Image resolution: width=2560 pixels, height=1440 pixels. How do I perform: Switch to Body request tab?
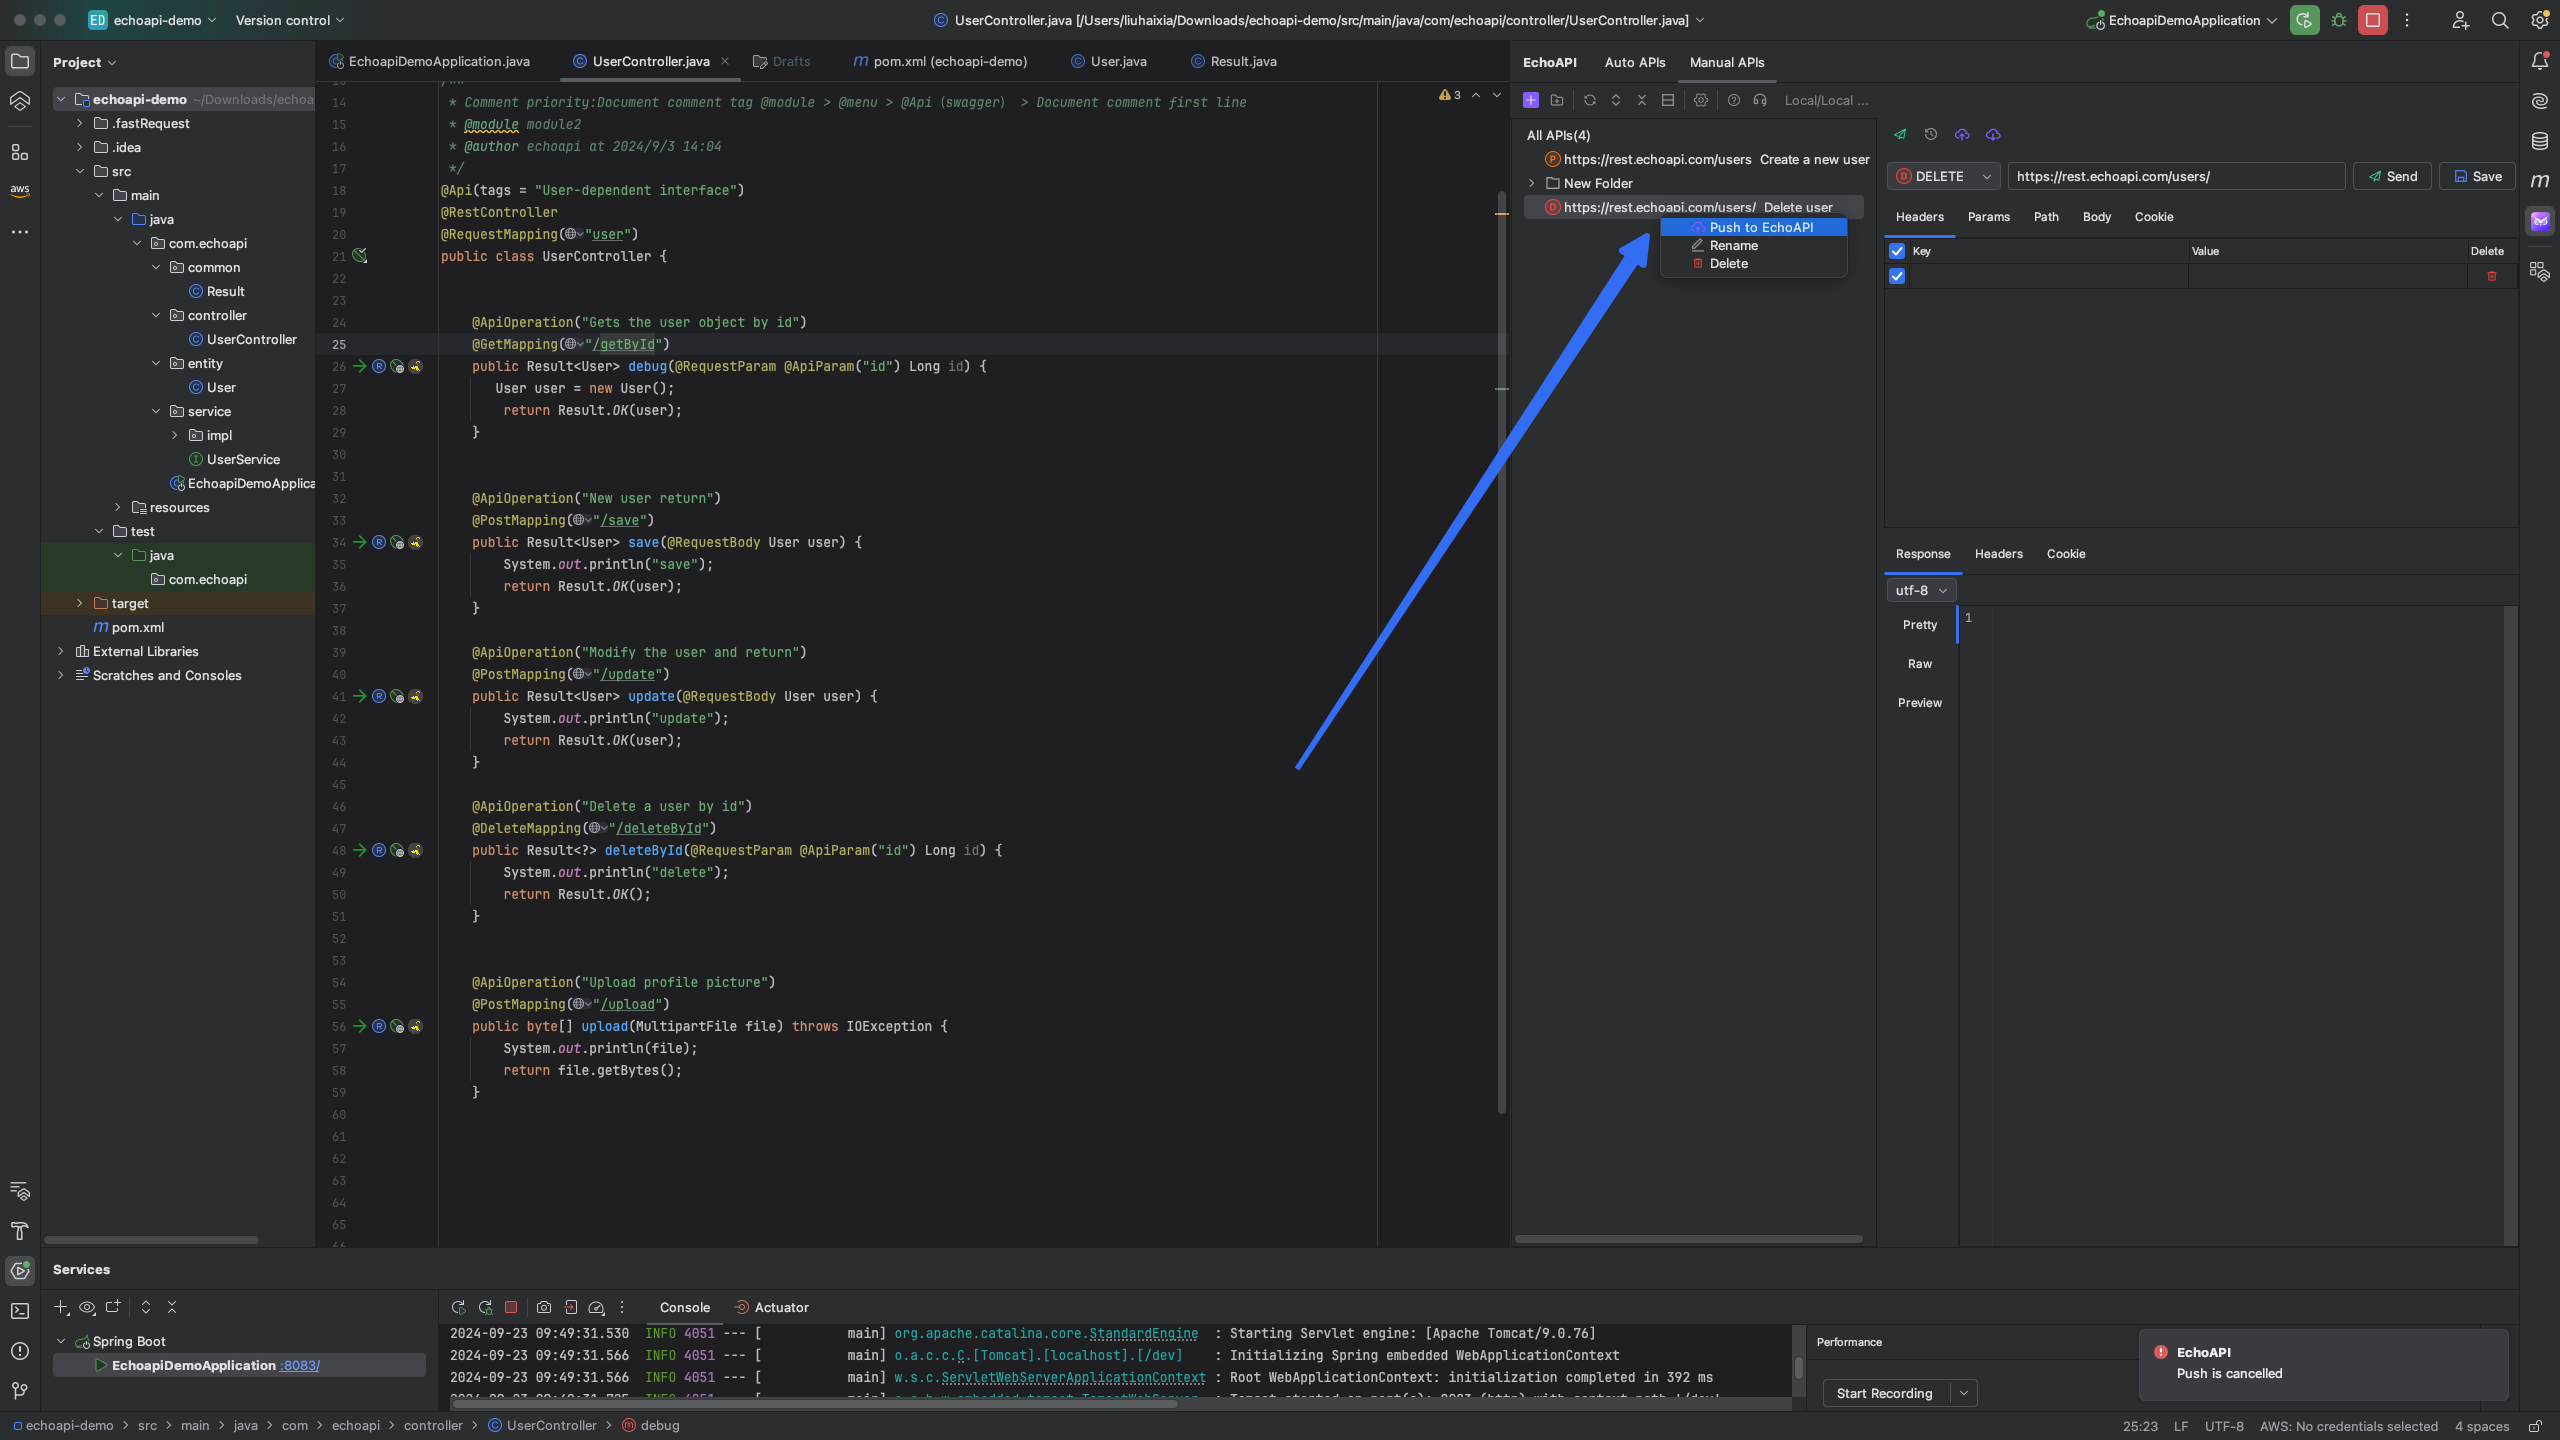2096,217
